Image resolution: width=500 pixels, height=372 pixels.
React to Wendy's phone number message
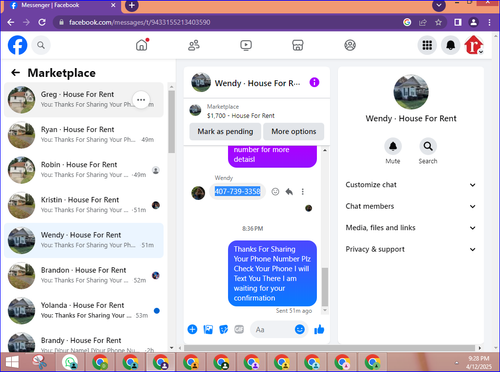[x=275, y=192]
